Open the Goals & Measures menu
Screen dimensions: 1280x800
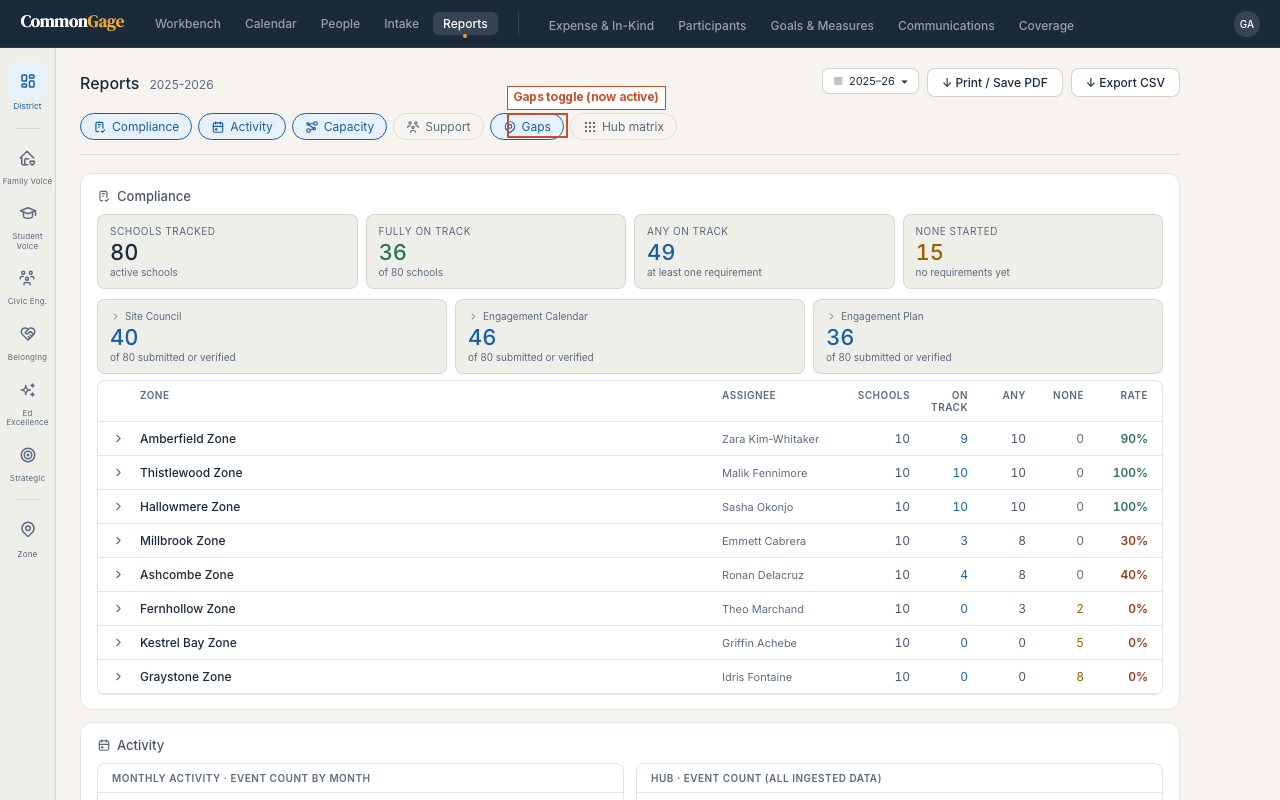point(822,25)
